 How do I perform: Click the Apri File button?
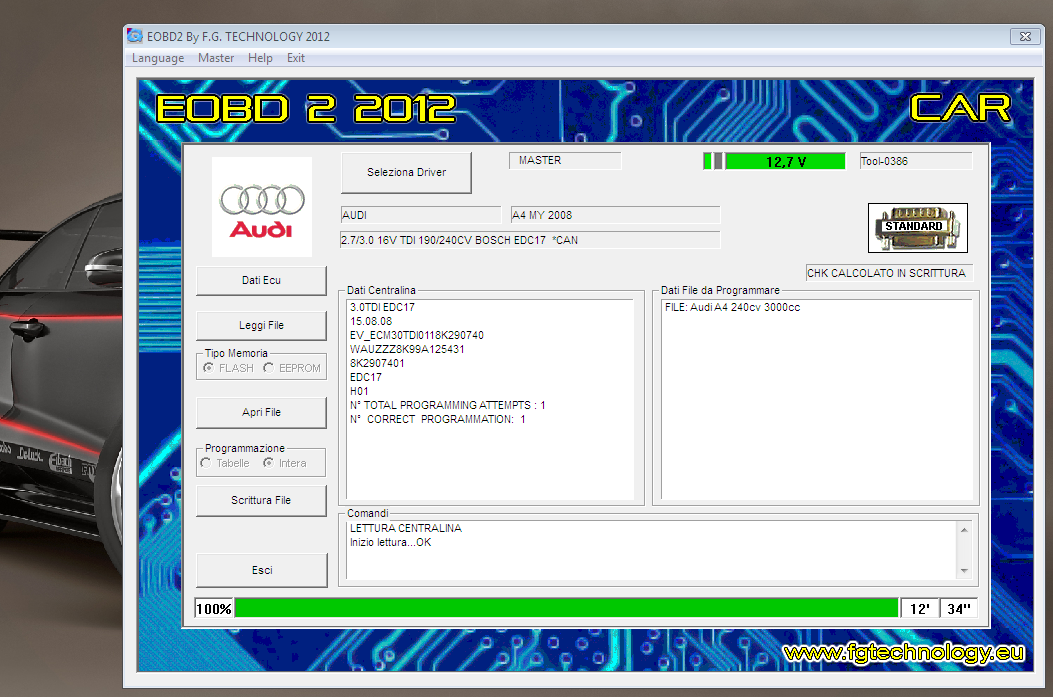[x=261, y=412]
